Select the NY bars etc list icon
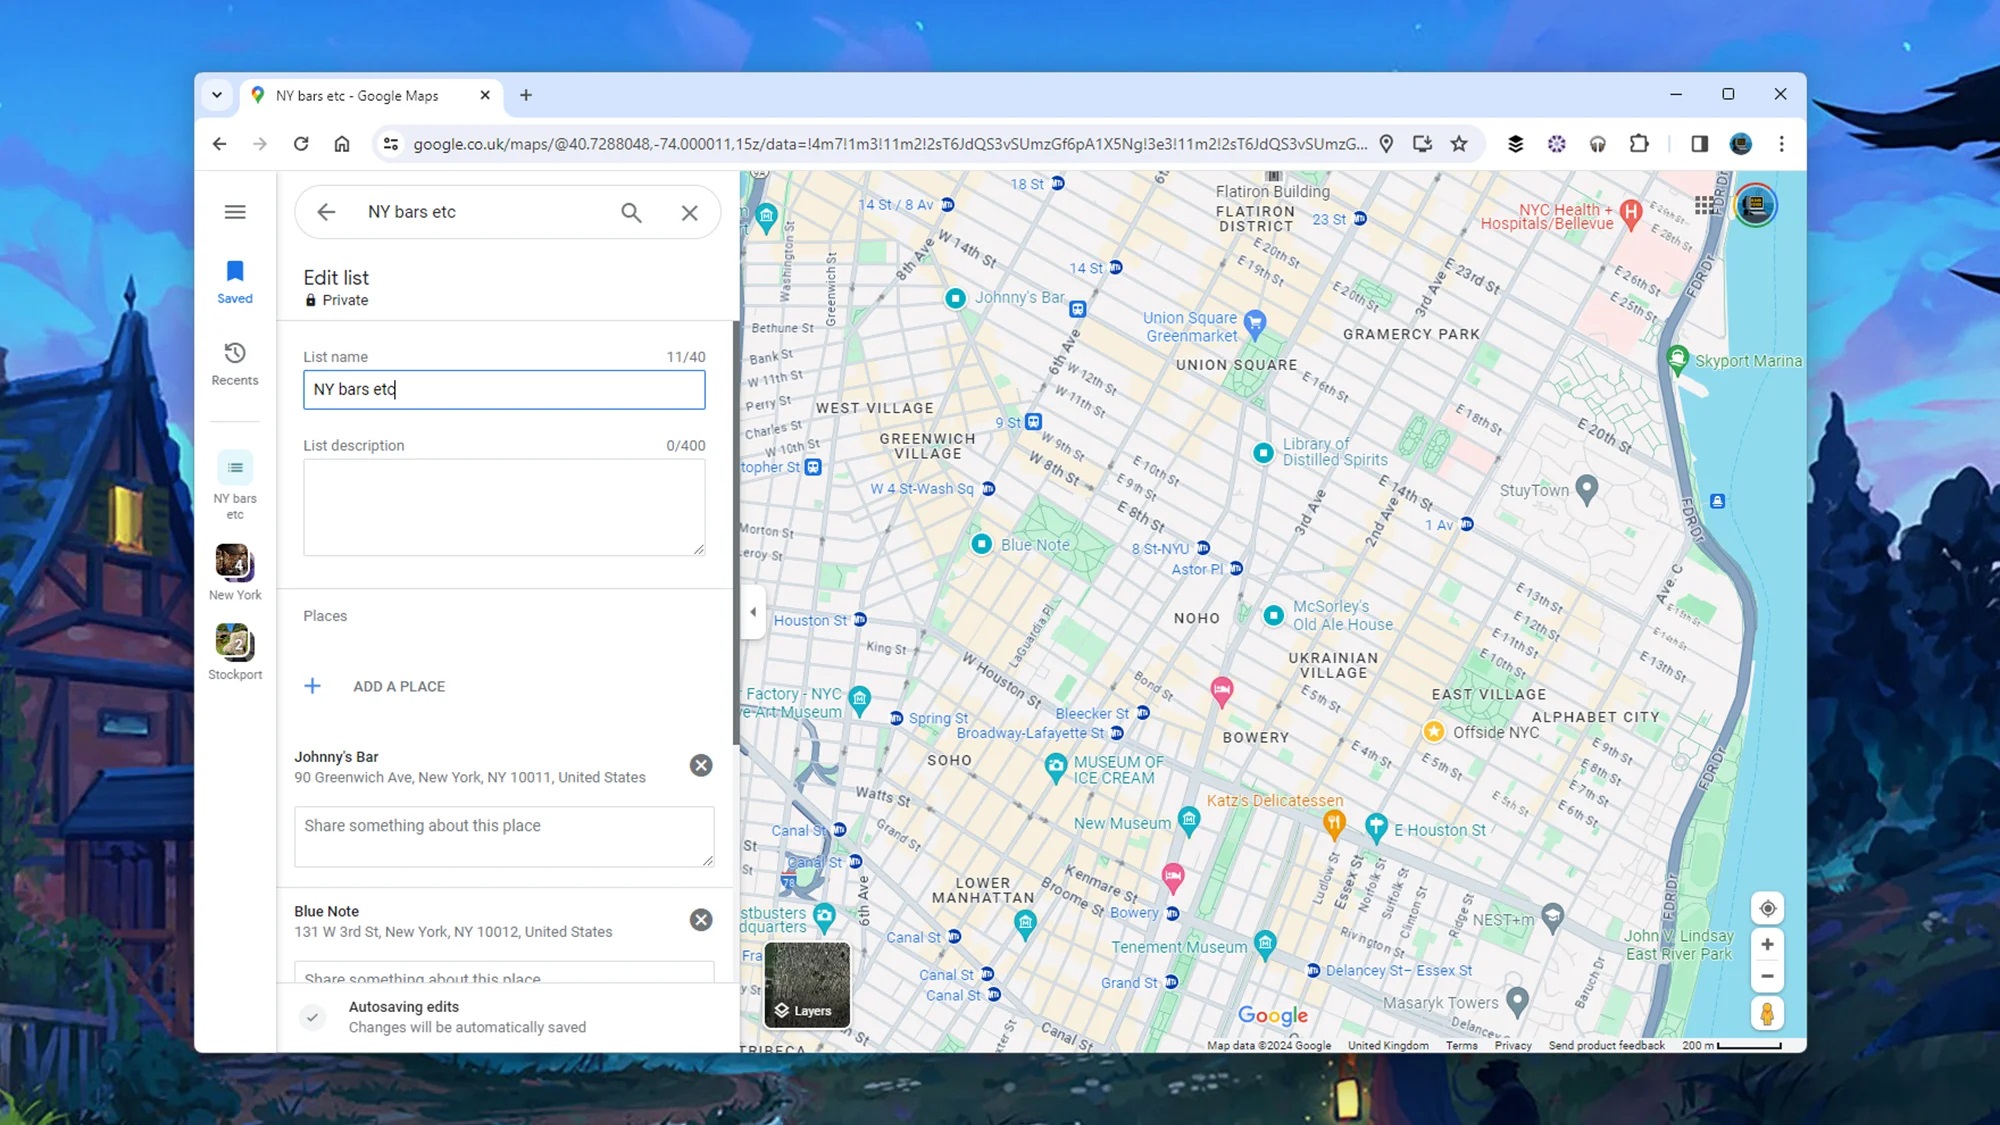 pos(235,467)
